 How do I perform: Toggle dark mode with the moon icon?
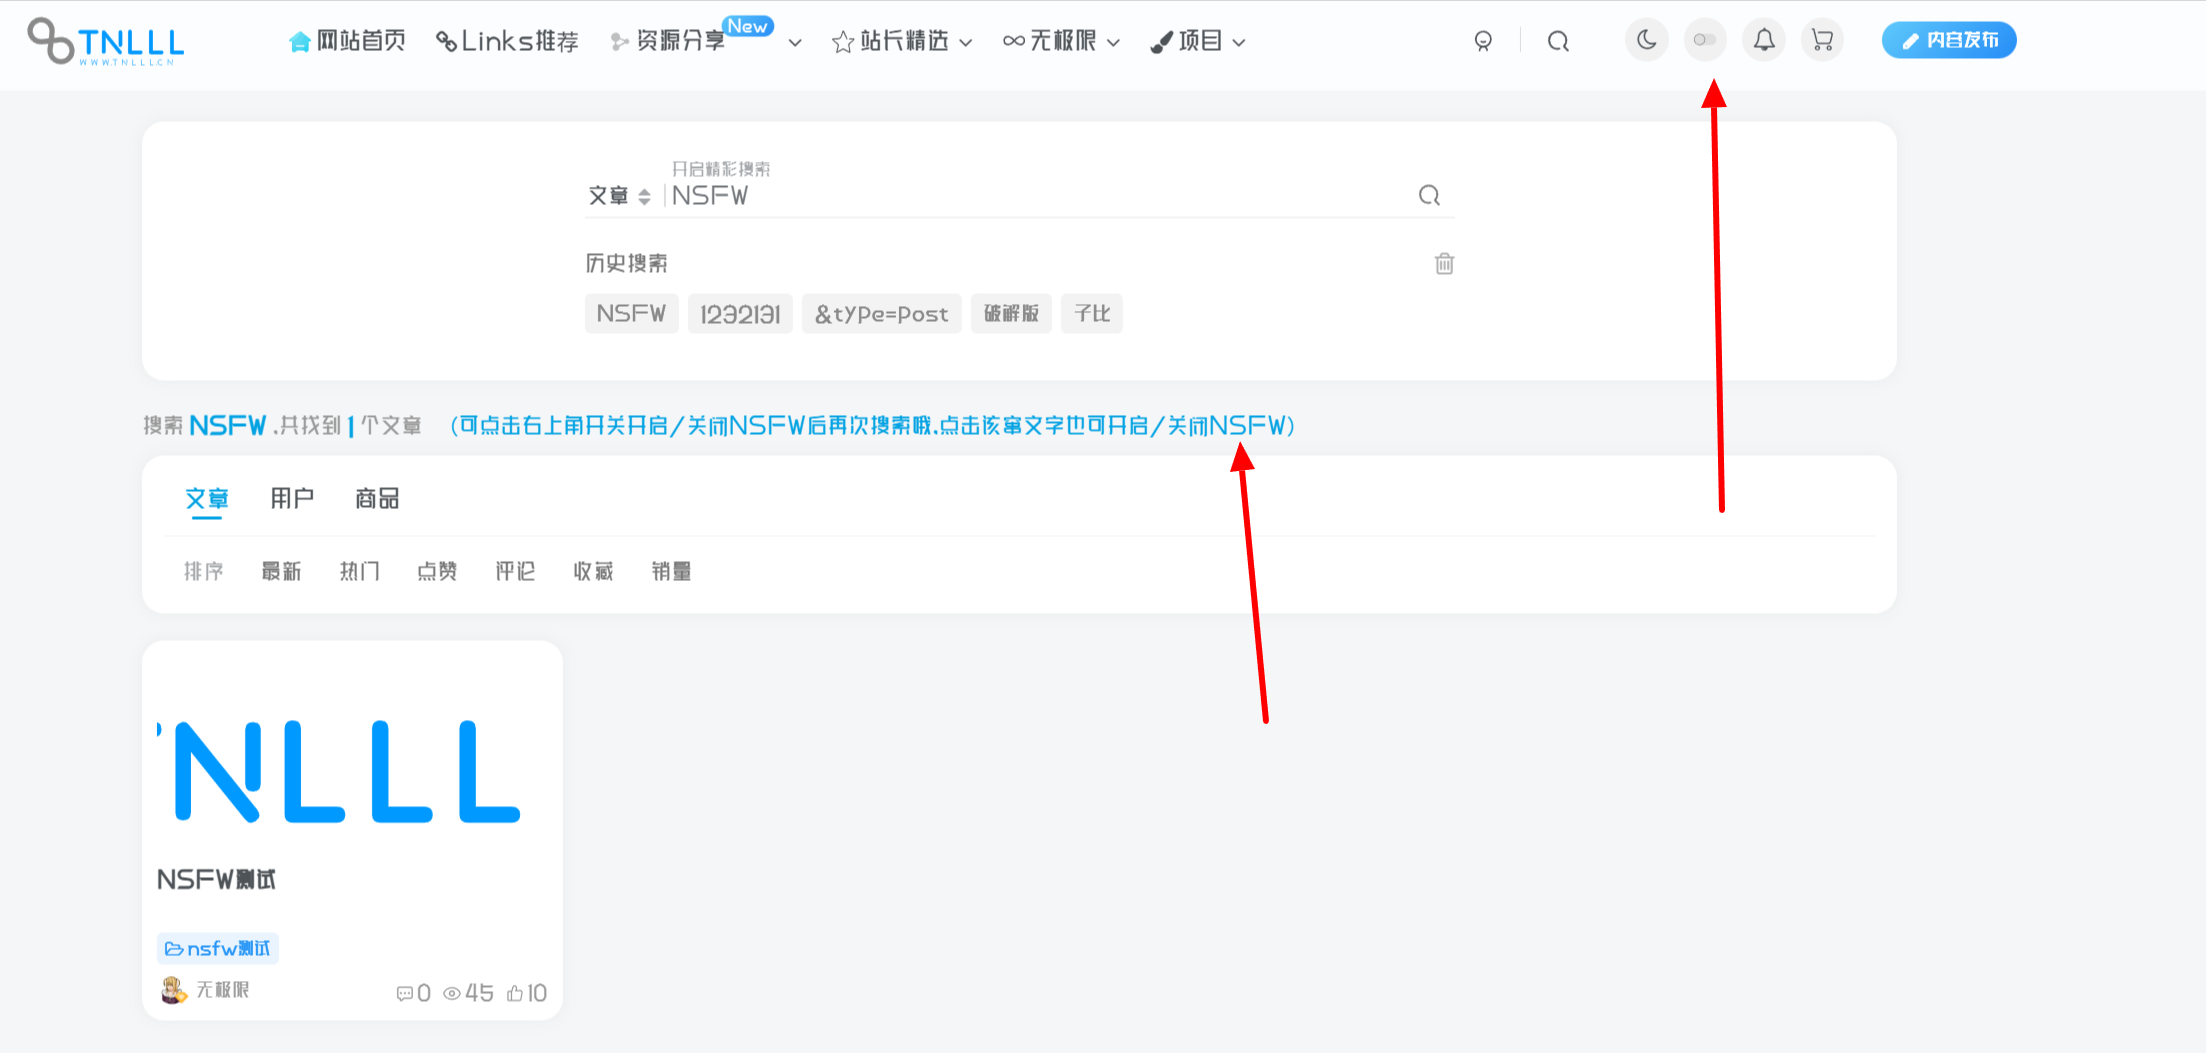click(1646, 40)
